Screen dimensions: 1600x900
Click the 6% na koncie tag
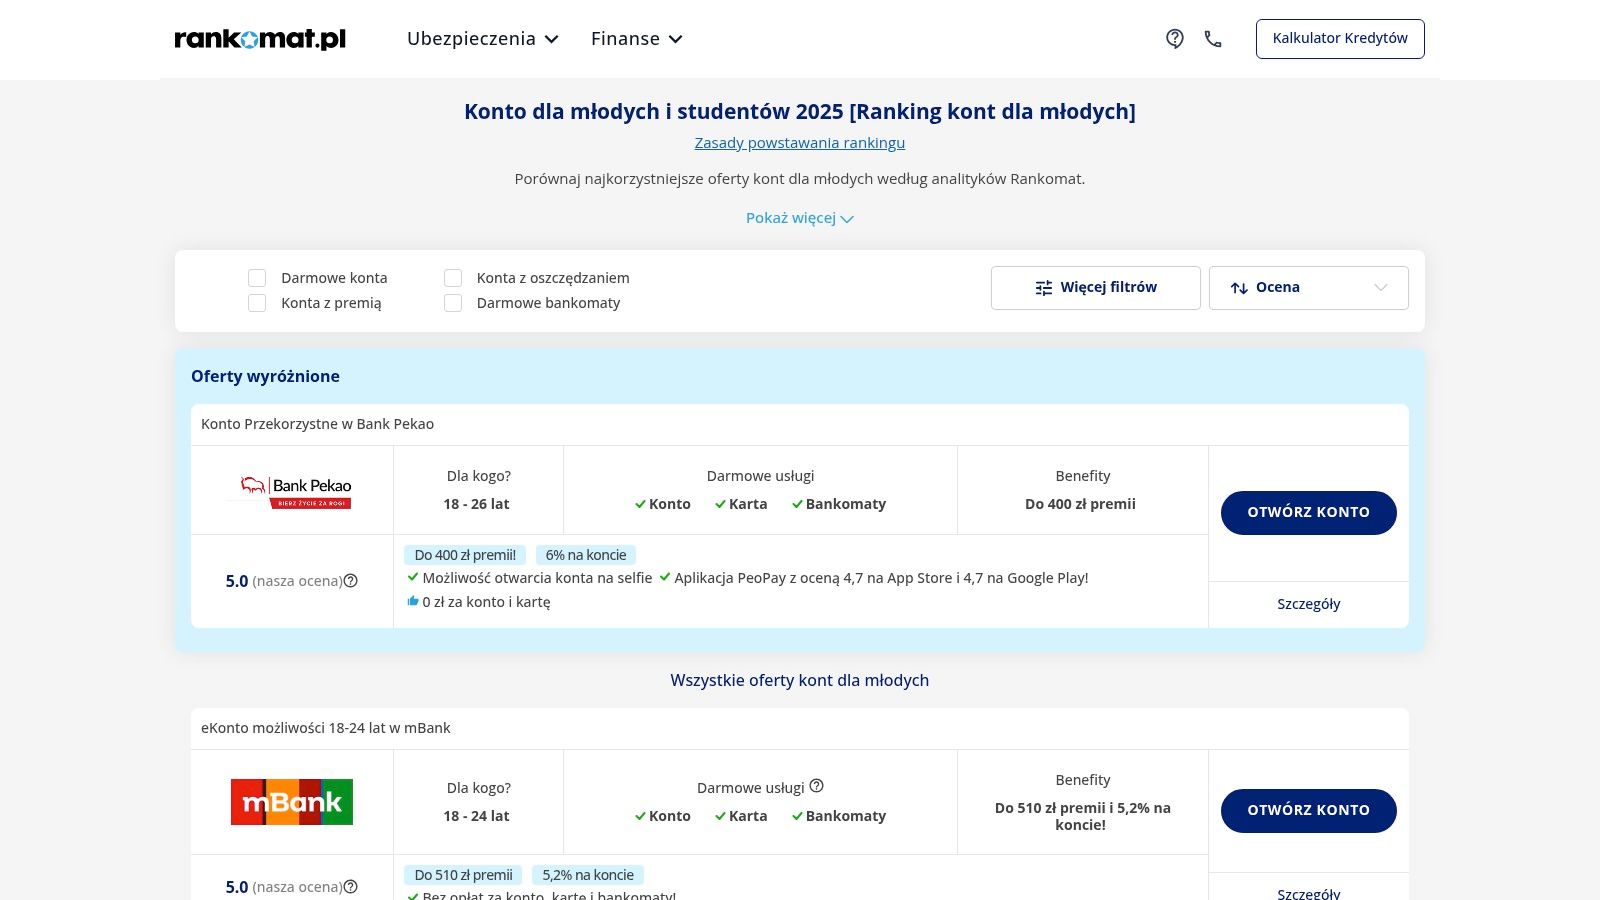tap(586, 555)
